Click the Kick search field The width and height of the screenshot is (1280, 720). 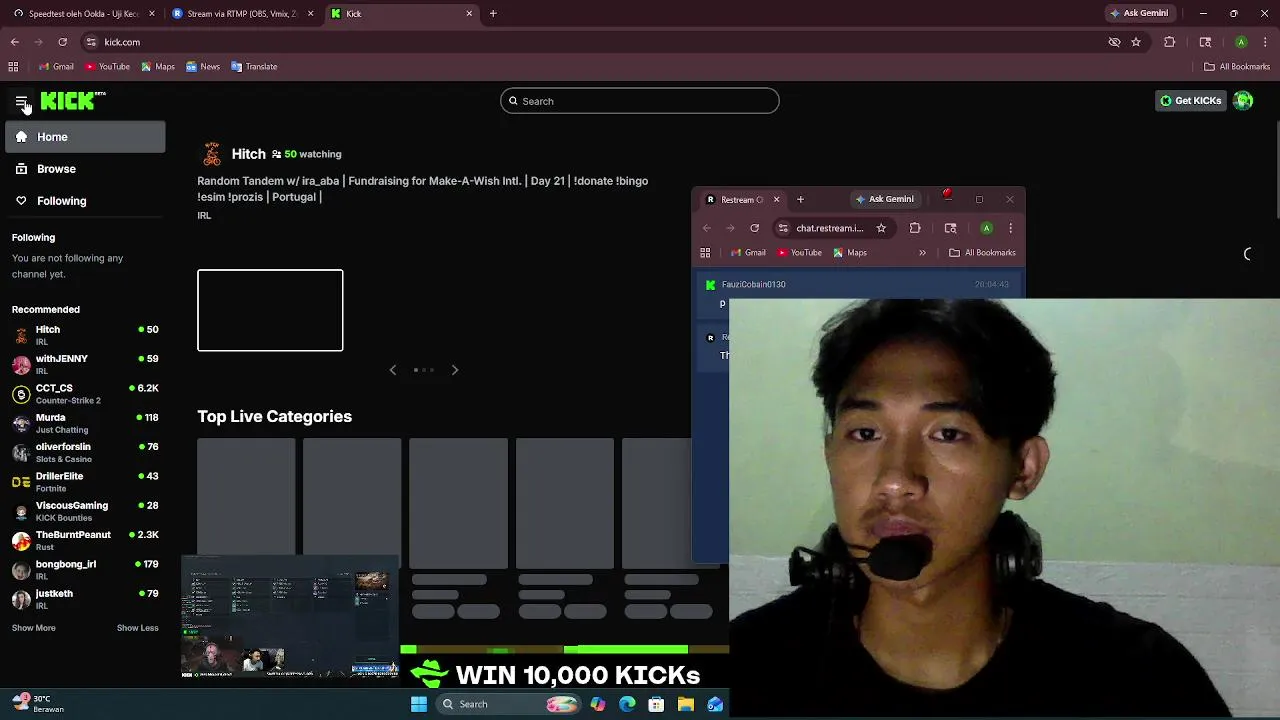[639, 101]
